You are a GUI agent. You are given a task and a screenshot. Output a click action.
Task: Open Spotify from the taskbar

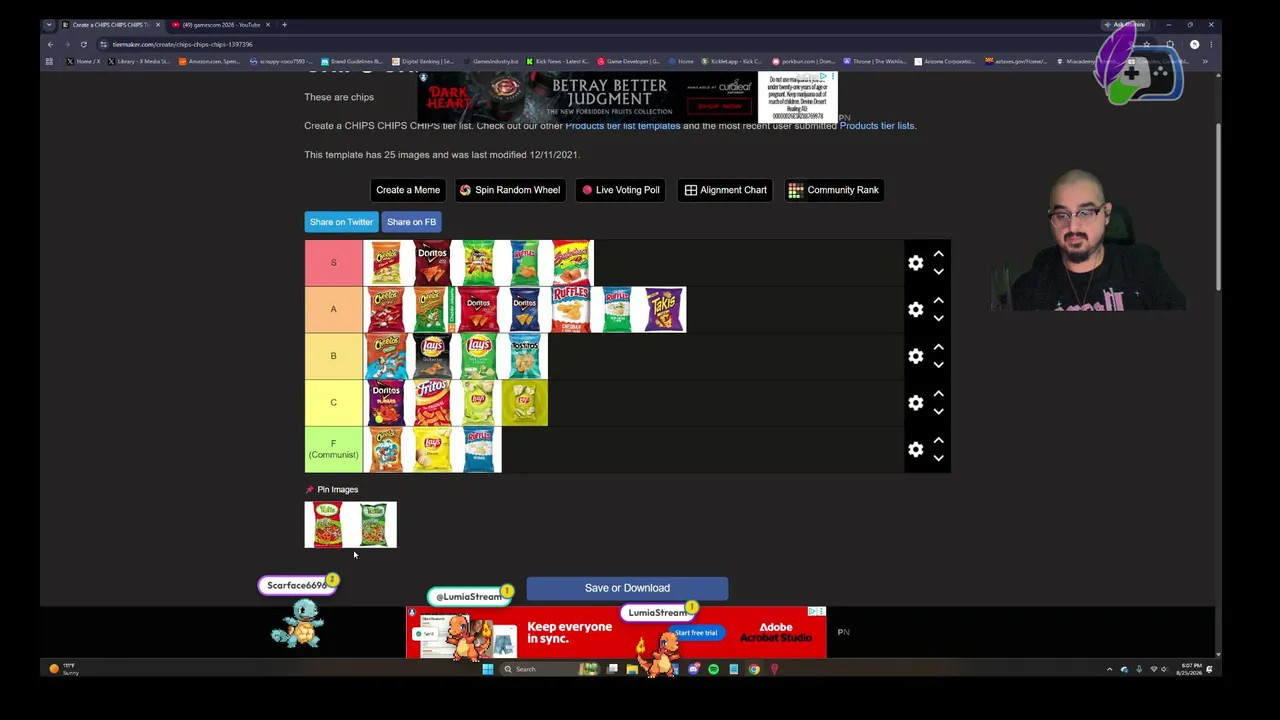713,670
